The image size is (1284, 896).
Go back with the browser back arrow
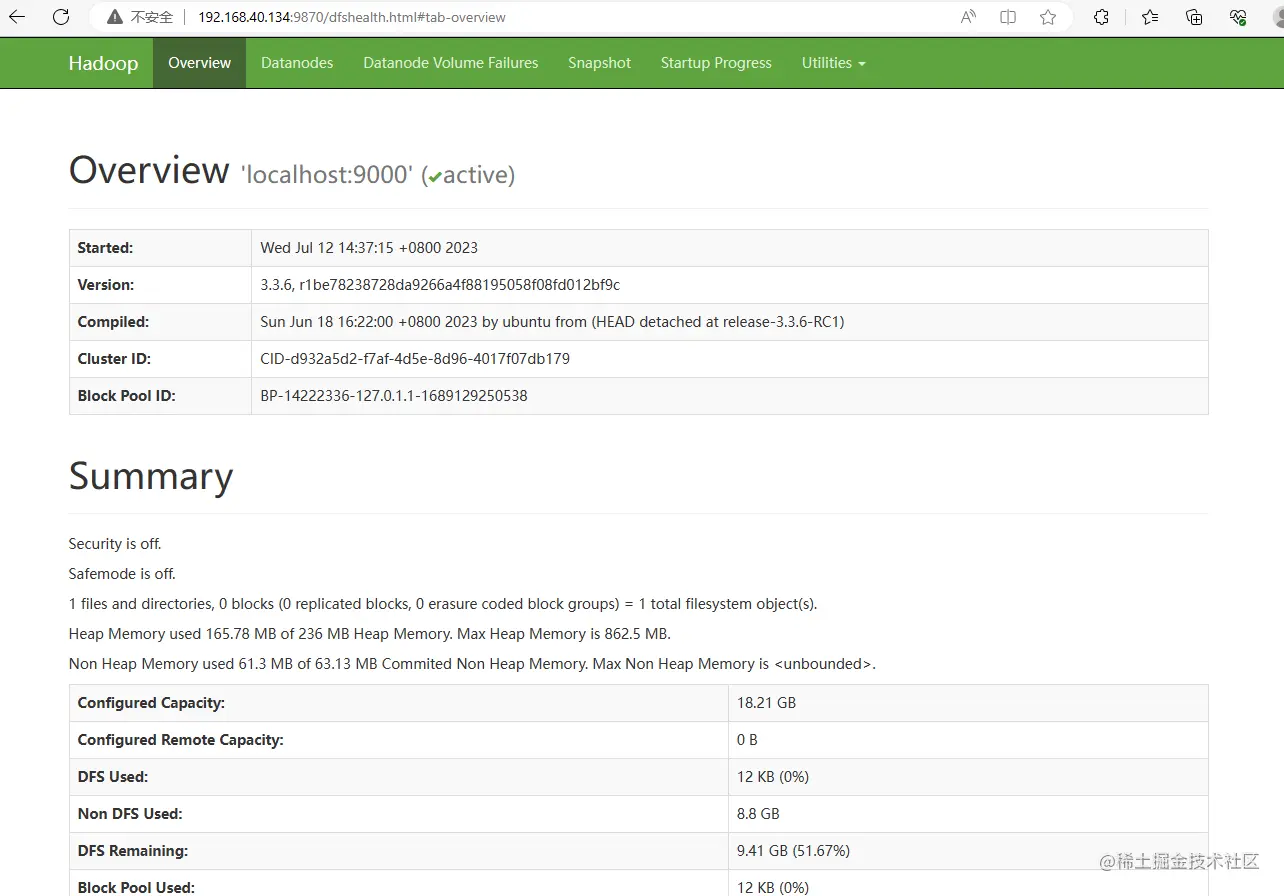click(17, 17)
